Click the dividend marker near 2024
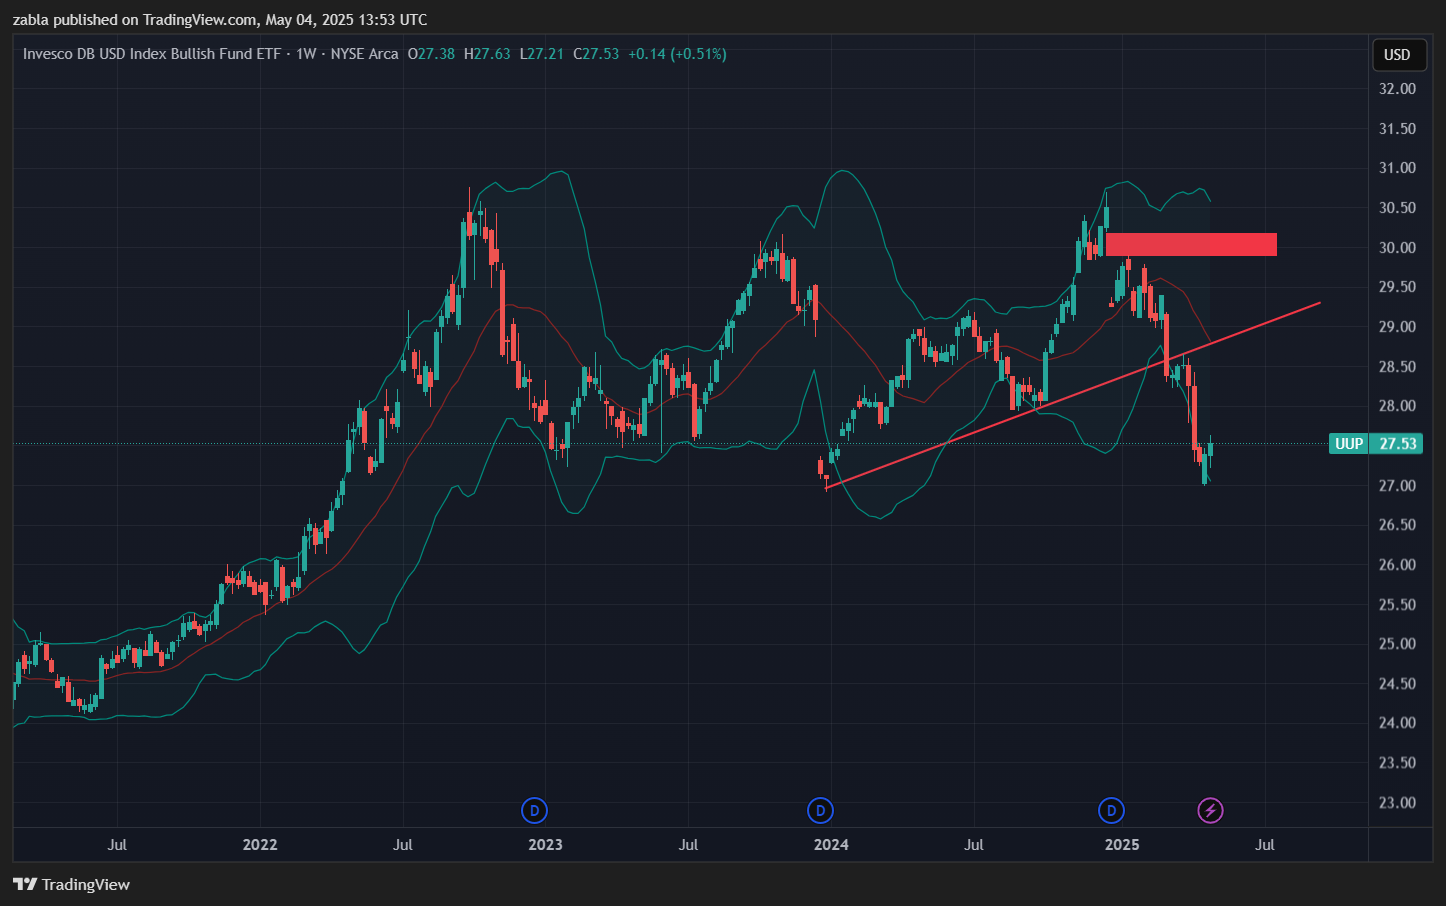 [x=820, y=810]
